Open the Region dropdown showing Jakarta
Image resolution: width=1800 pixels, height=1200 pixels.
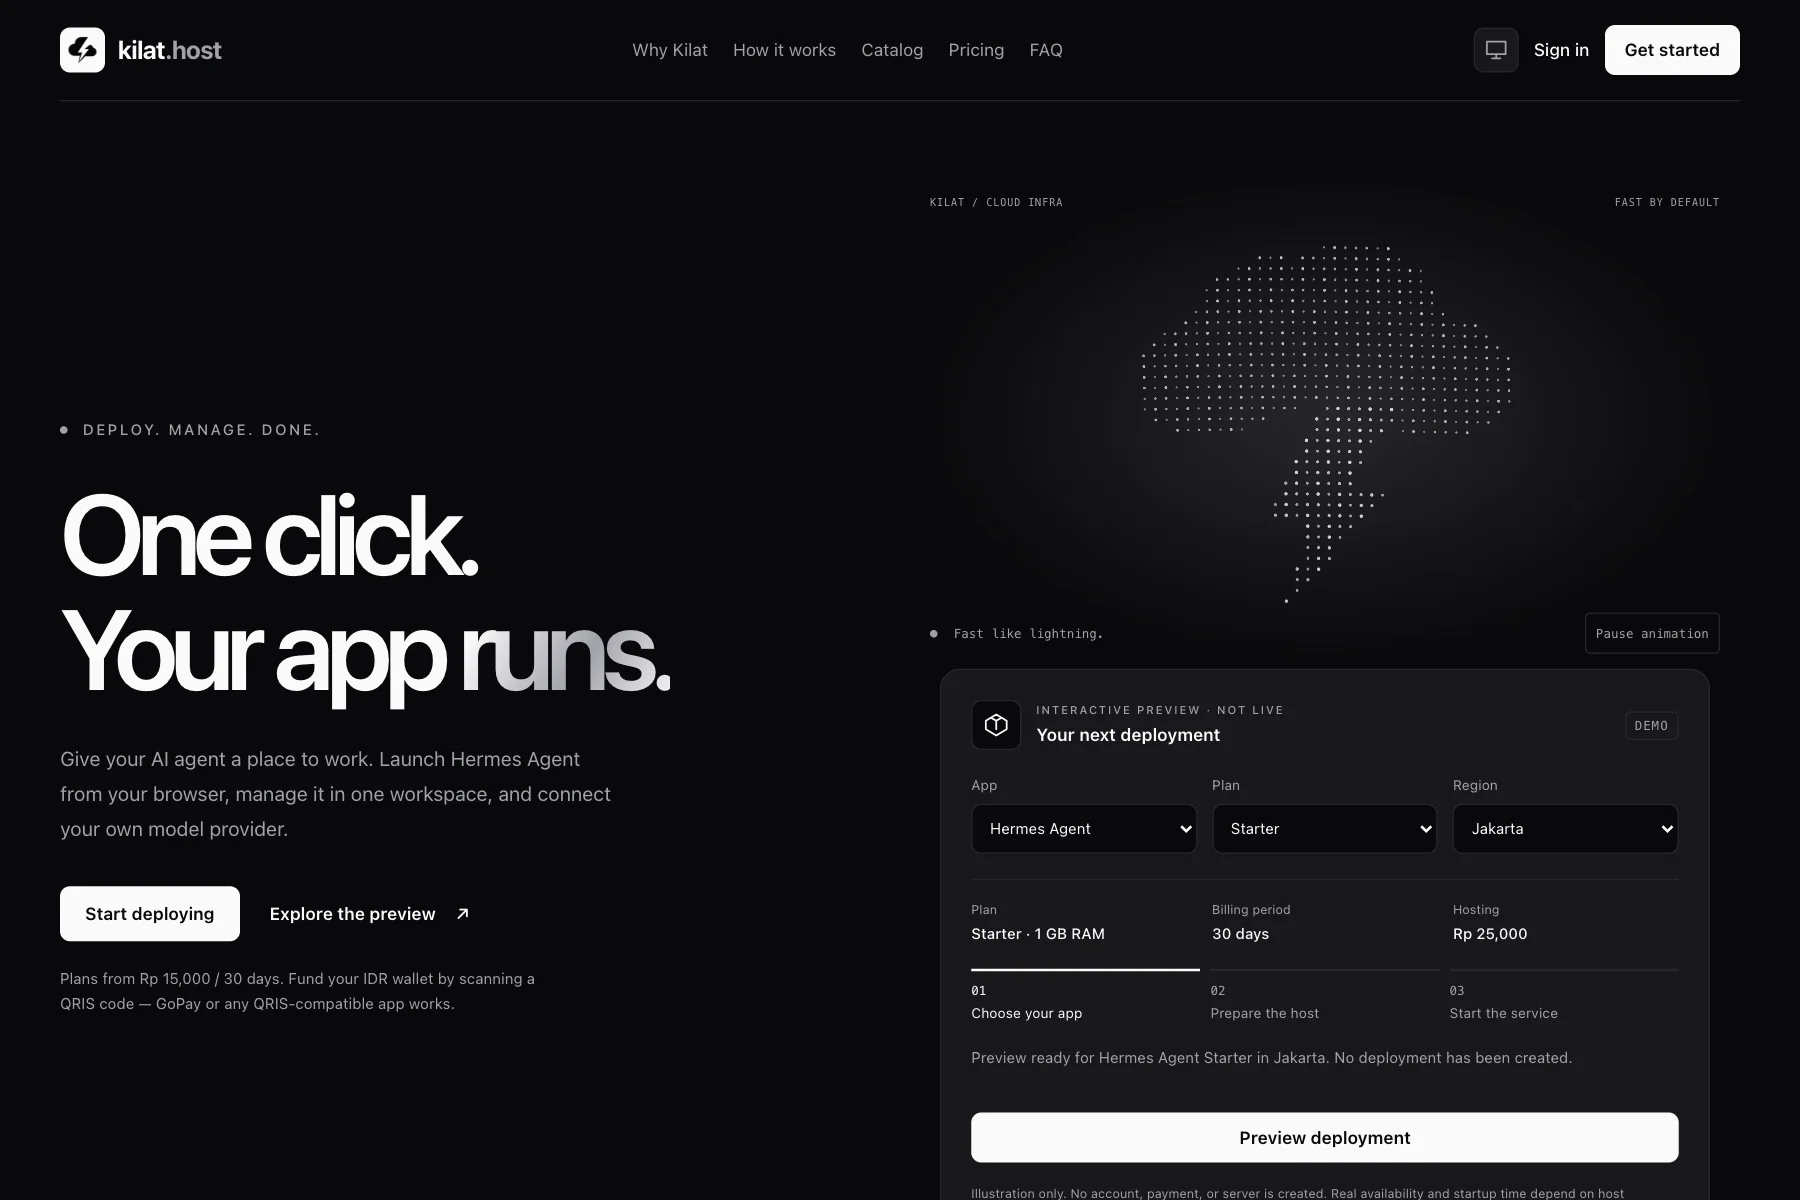pos(1565,829)
